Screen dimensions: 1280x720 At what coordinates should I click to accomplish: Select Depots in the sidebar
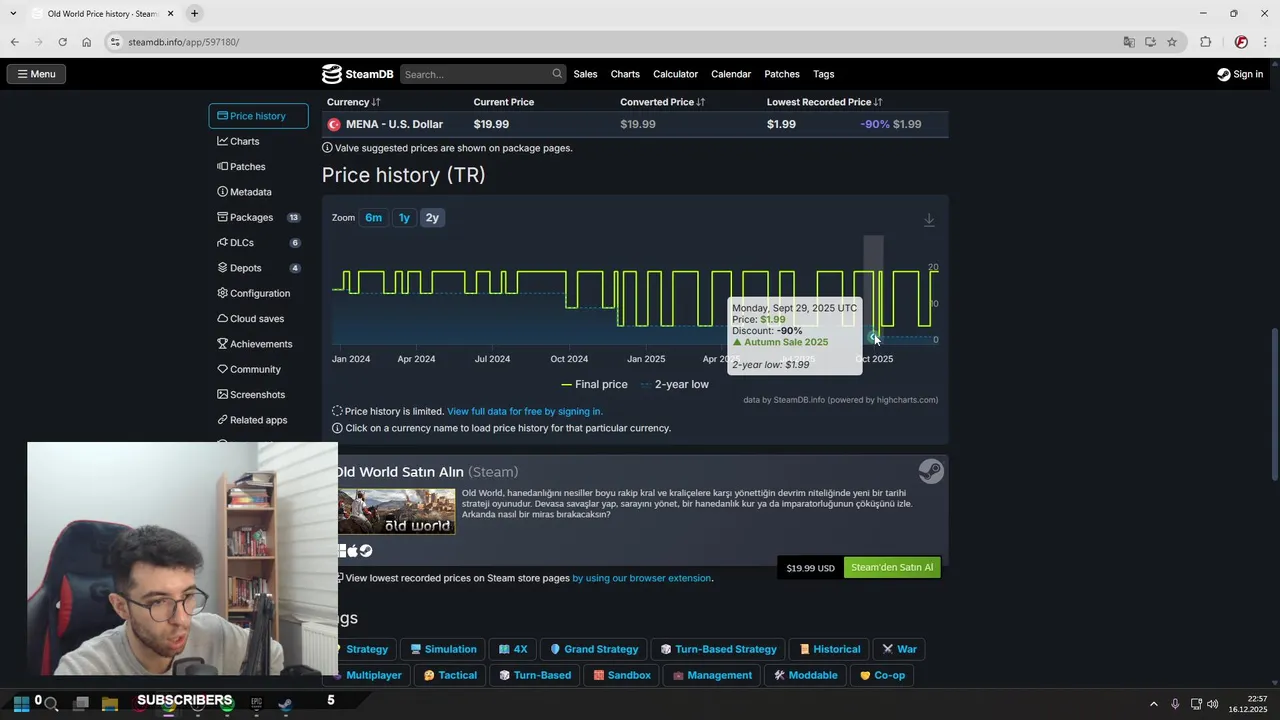click(x=258, y=268)
